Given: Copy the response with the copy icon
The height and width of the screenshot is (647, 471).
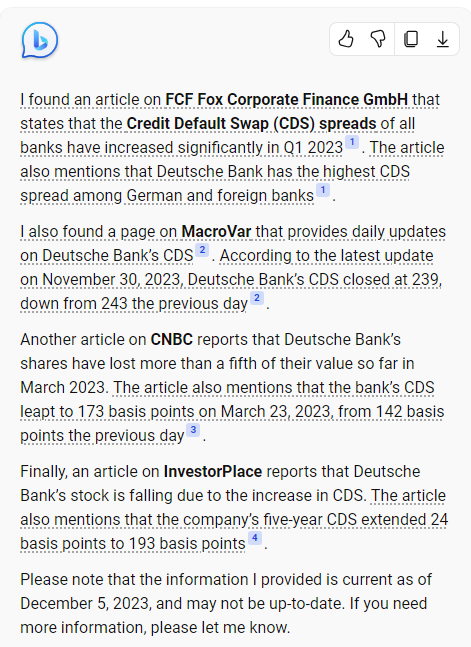Looking at the screenshot, I should 411,39.
